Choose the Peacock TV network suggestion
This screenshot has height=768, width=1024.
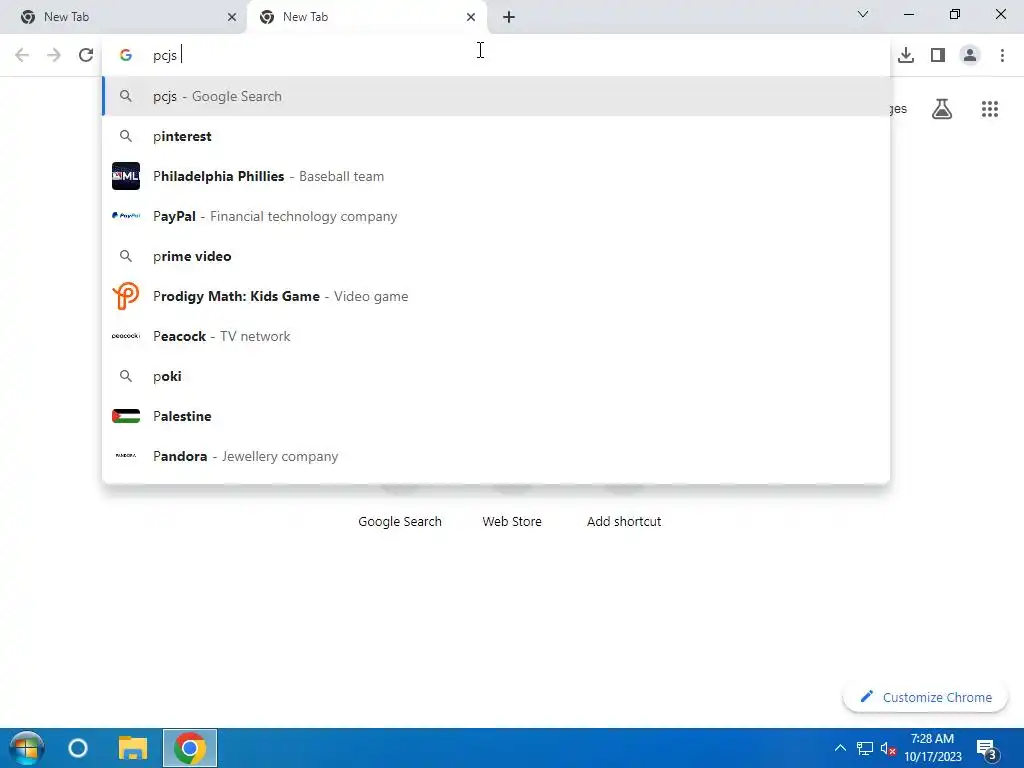pos(496,336)
